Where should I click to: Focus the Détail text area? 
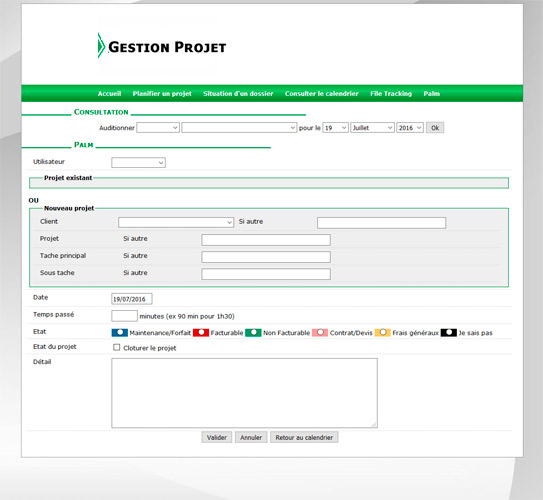(x=244, y=393)
